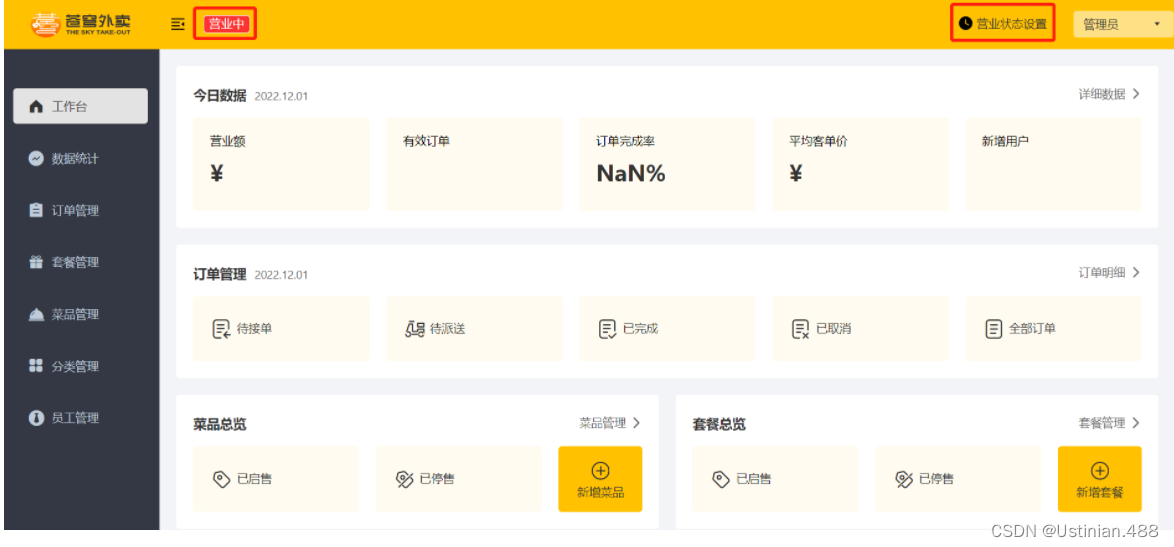The image size is (1174, 547).
Task: Click the tag icon for dishes 已启售
Action: click(222, 480)
